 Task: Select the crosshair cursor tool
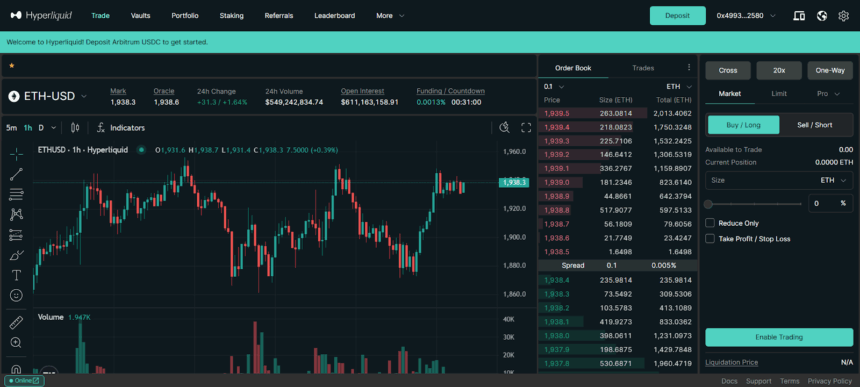click(16, 154)
